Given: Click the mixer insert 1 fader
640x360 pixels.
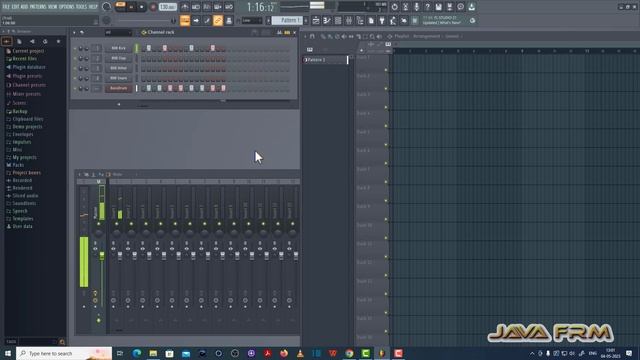Looking at the screenshot, I should pos(120,256).
